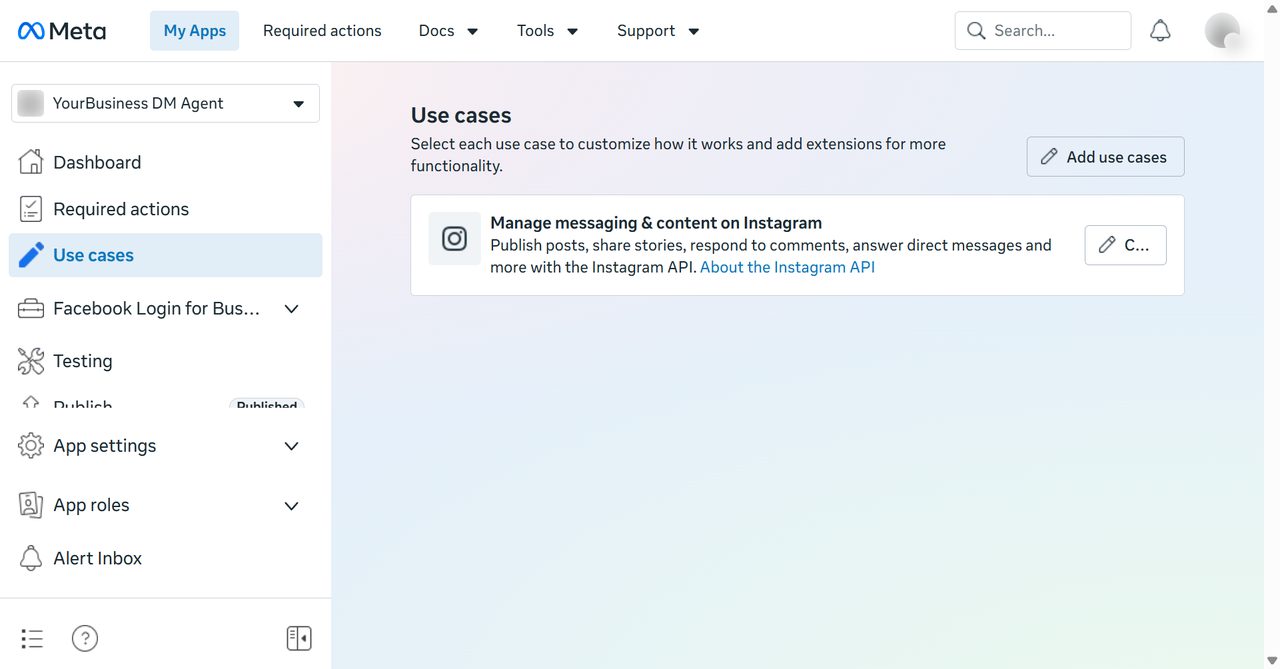Viewport: 1280px width, 669px height.
Task: Click the Instagram logo icon
Action: [455, 239]
